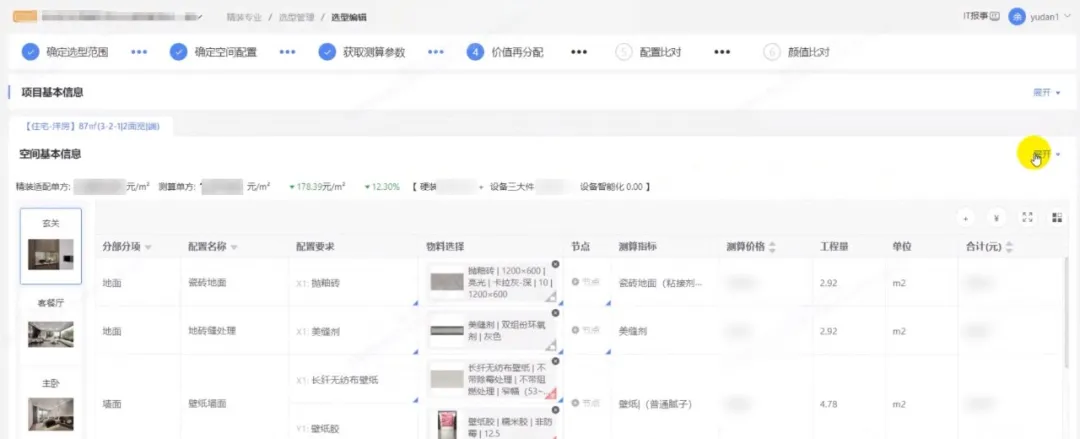Open 配置名称 column filter dropdown
1080x439 pixels.
pos(234,247)
